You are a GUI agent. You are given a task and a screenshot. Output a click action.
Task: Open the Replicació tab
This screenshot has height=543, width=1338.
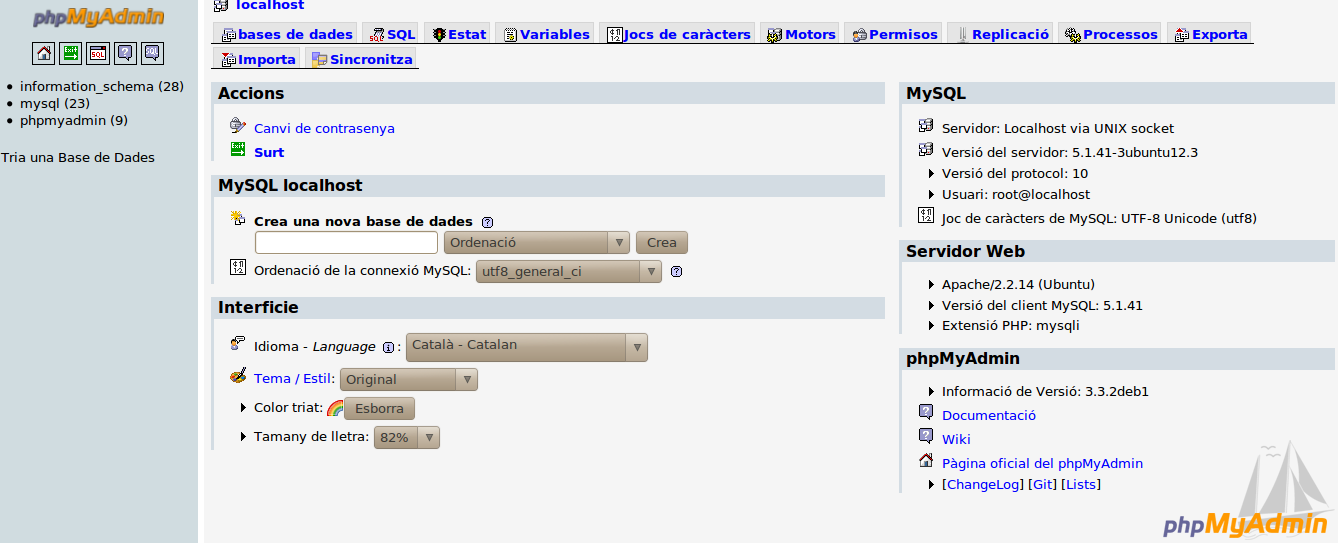[1000, 34]
